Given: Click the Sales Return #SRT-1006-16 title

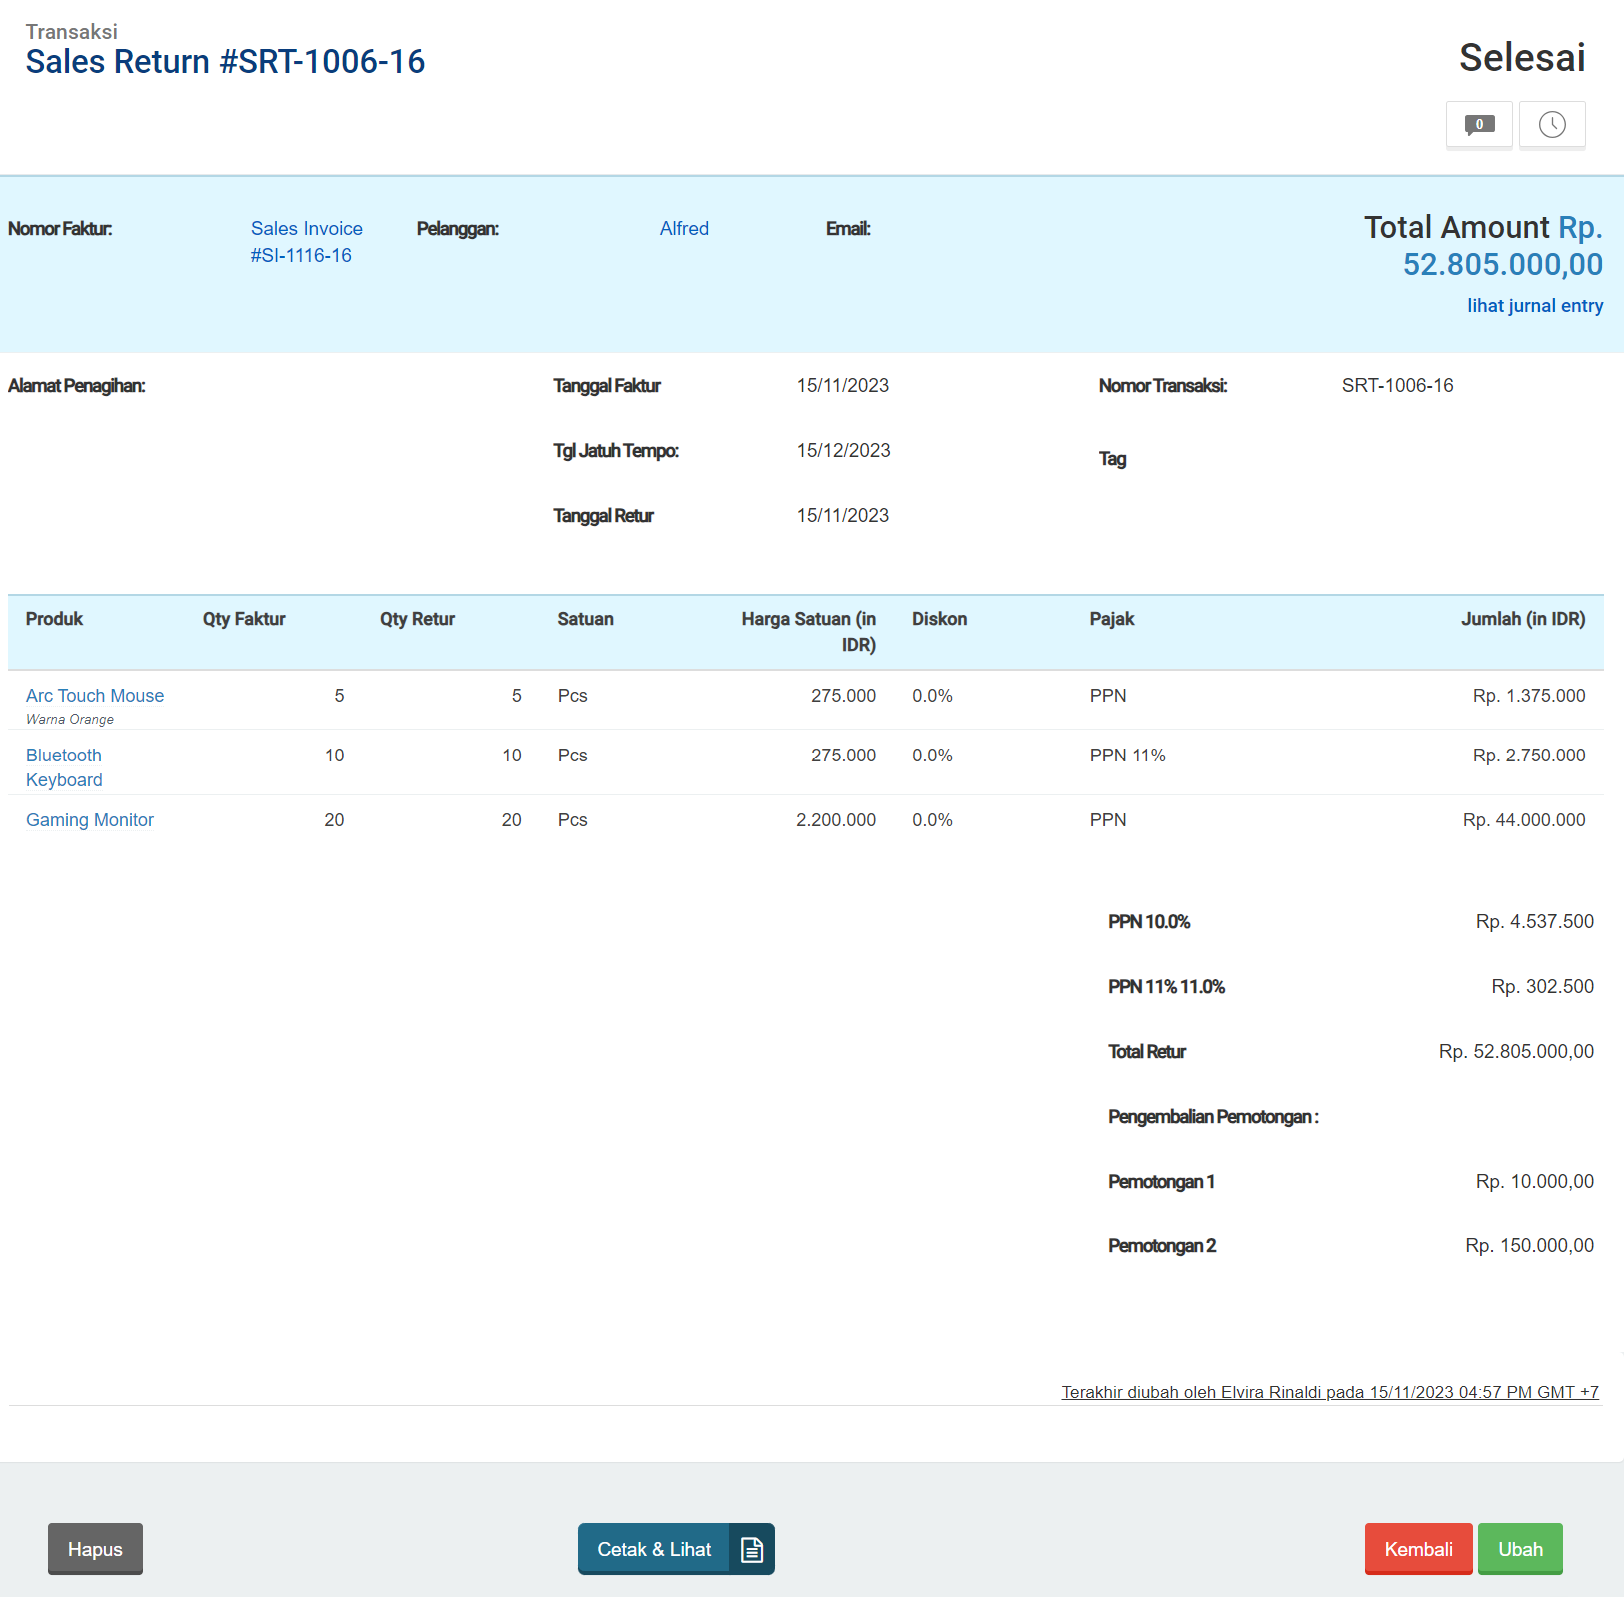Looking at the screenshot, I should (x=225, y=62).
